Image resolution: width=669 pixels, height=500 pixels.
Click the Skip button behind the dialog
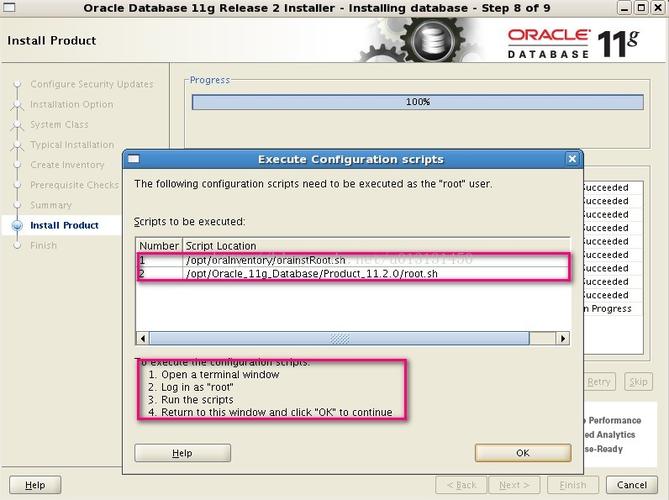tap(638, 381)
